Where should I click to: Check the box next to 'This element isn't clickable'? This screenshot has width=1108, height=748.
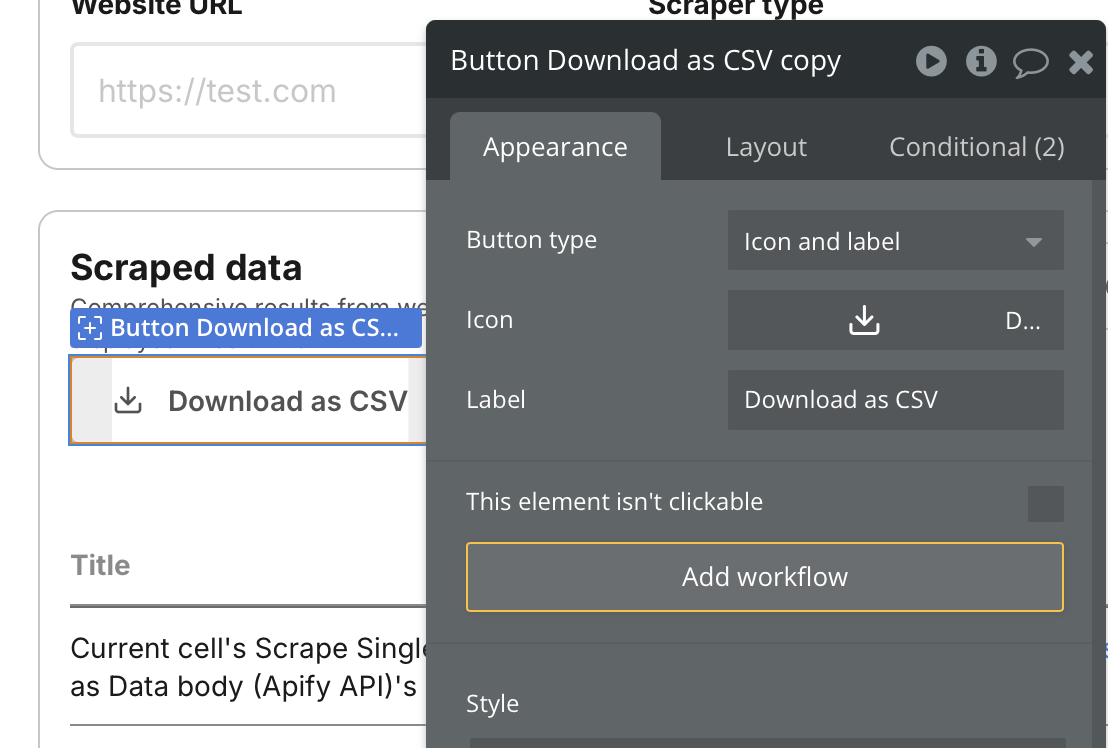(x=1045, y=504)
